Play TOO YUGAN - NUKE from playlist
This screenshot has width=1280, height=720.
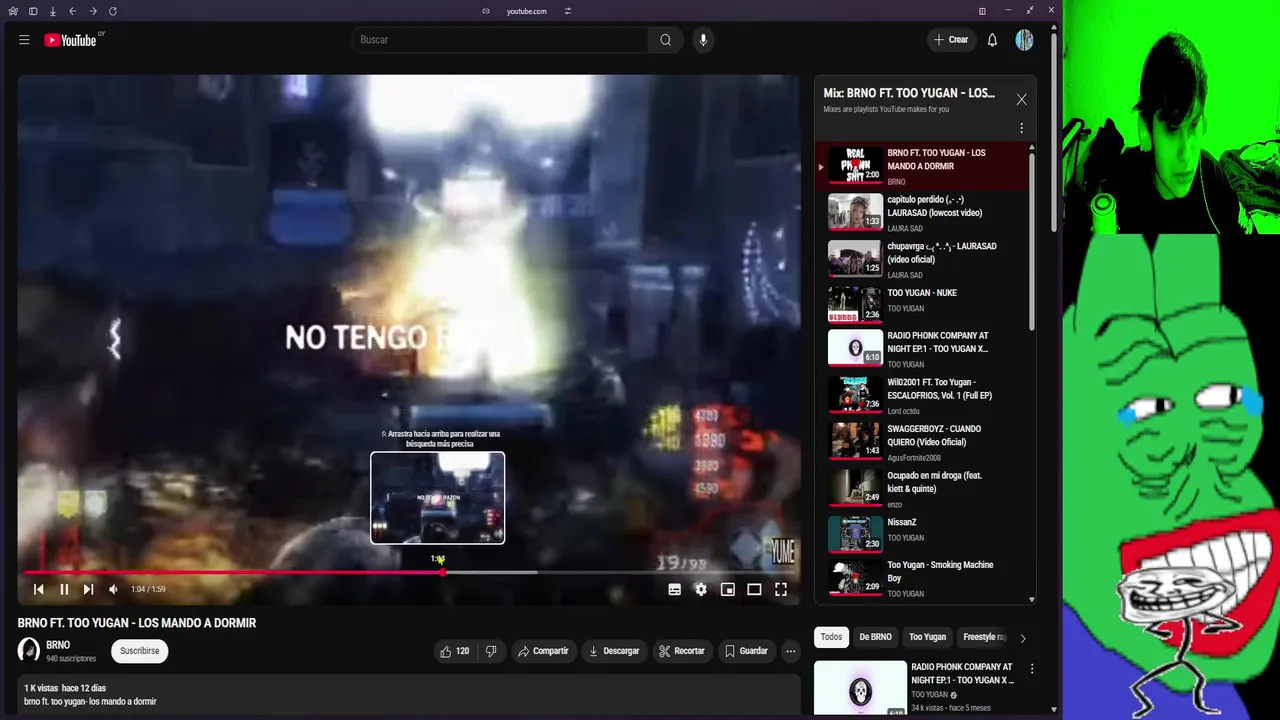(922, 304)
